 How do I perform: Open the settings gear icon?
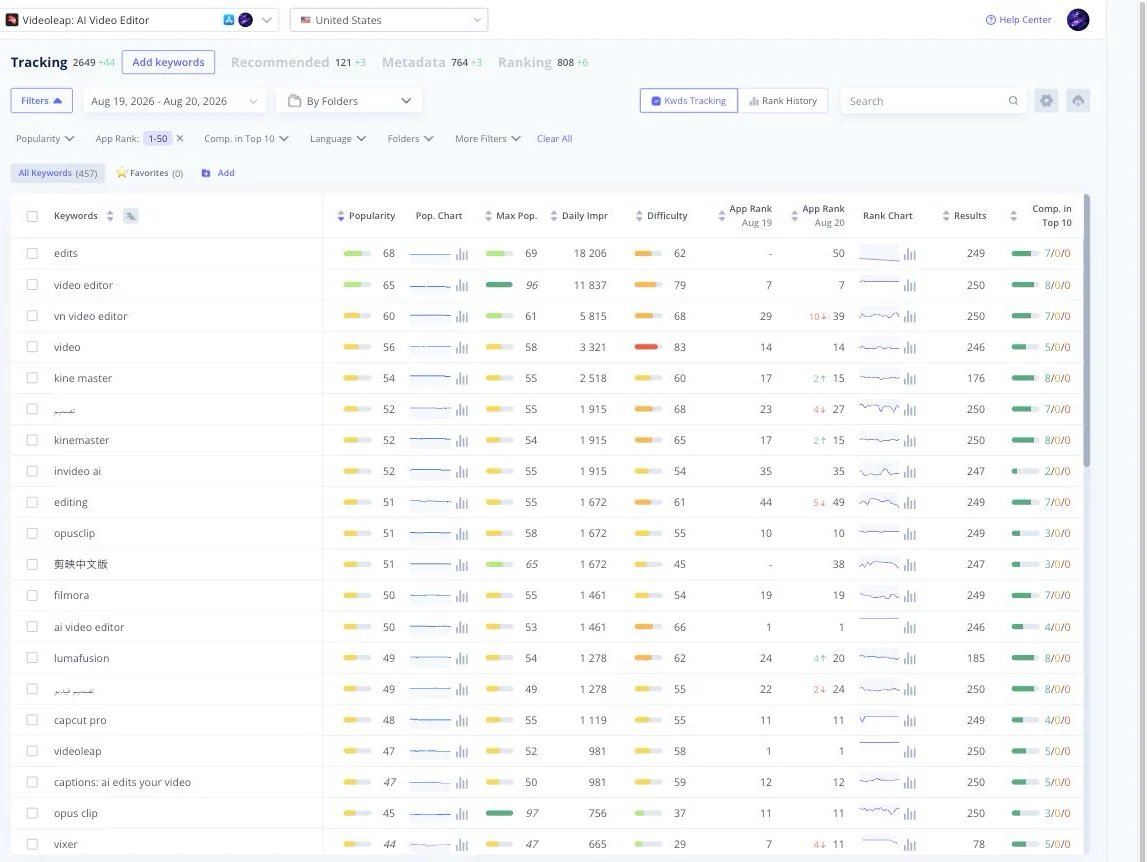[x=1046, y=101]
